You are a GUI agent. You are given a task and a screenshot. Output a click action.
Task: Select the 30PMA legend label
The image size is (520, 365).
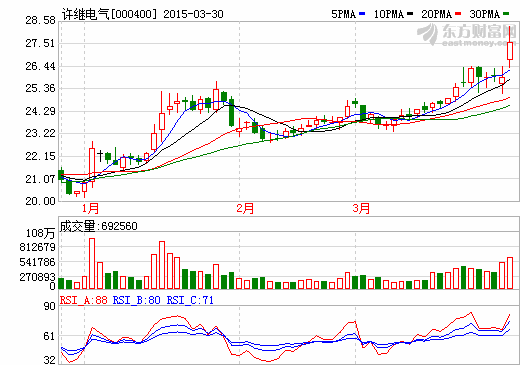click(x=485, y=14)
